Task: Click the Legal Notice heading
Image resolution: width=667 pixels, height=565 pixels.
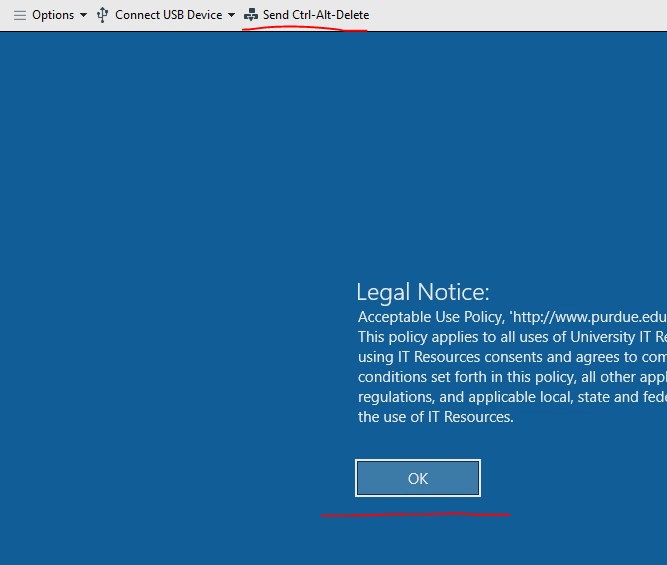Action: tap(422, 292)
